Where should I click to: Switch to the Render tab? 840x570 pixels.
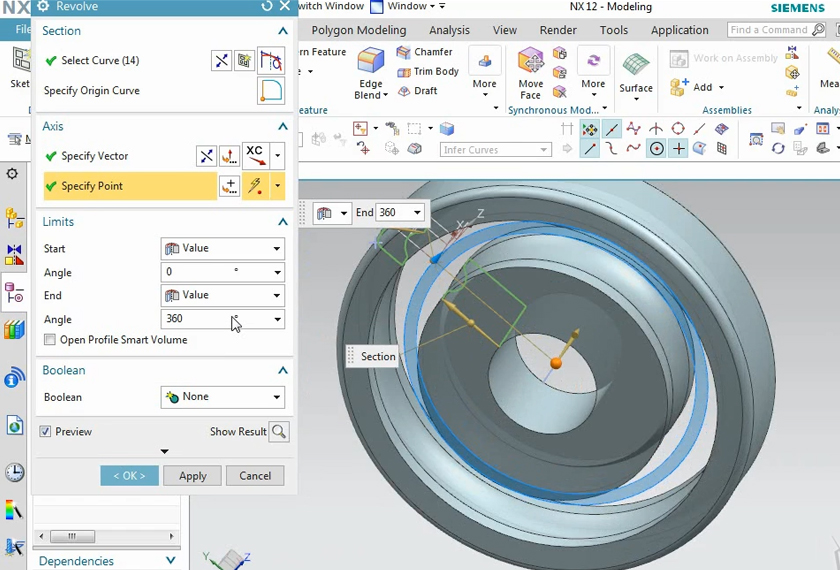[558, 30]
